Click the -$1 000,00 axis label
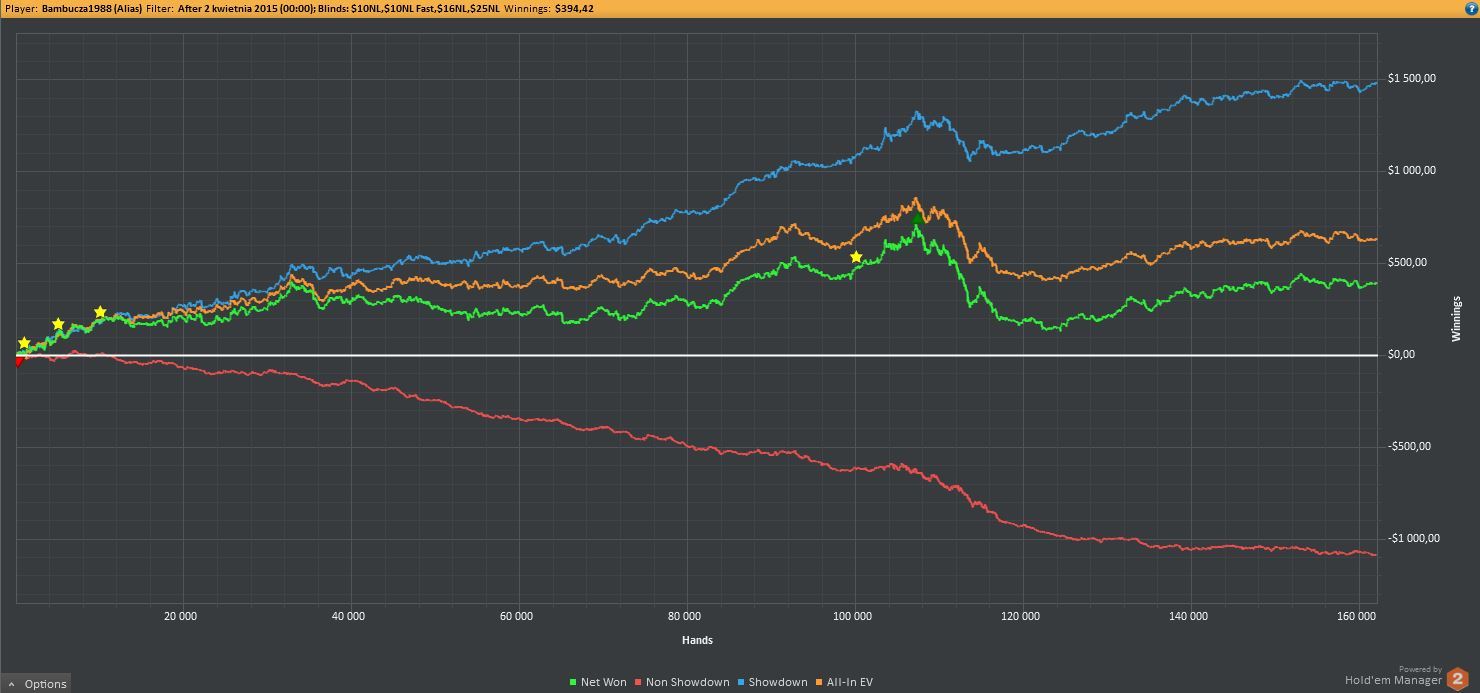 click(x=1414, y=539)
